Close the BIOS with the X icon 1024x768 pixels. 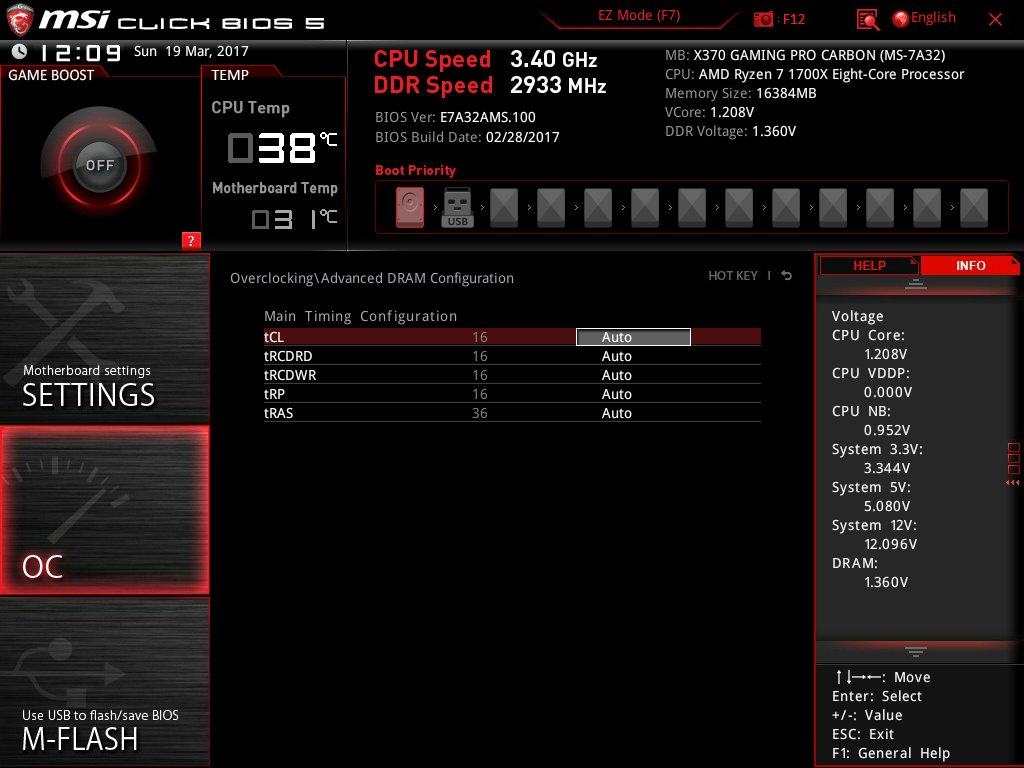coord(995,19)
